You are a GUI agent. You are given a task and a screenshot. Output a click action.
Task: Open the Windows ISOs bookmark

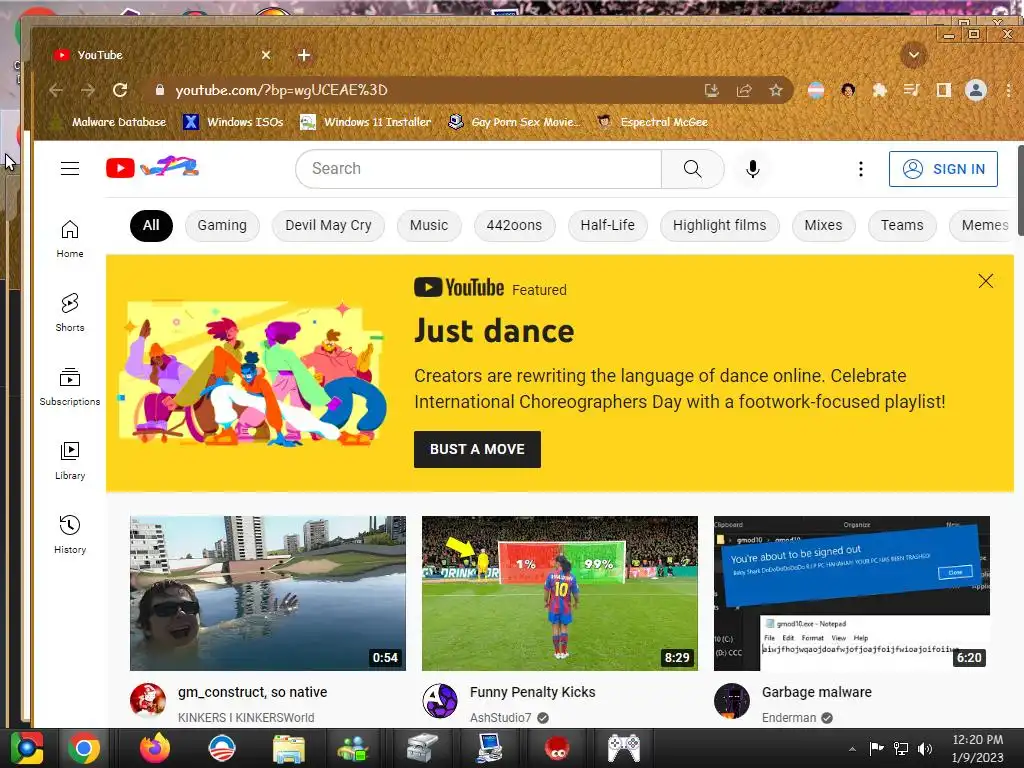tap(234, 122)
